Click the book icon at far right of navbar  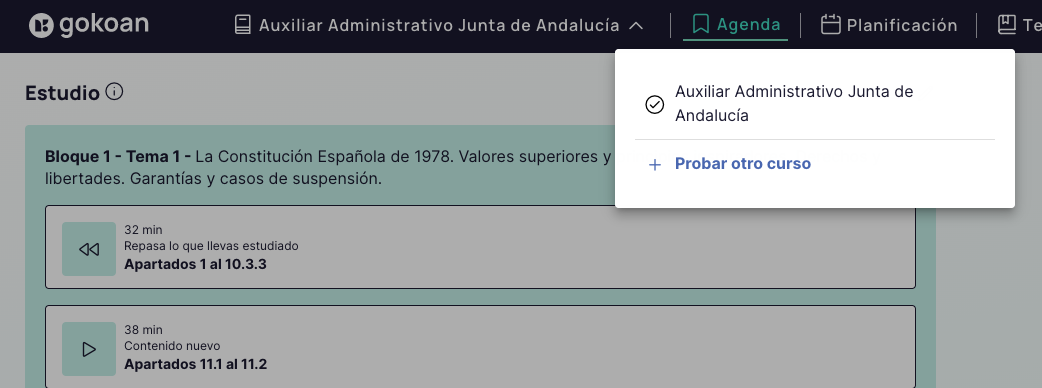pos(1007,25)
